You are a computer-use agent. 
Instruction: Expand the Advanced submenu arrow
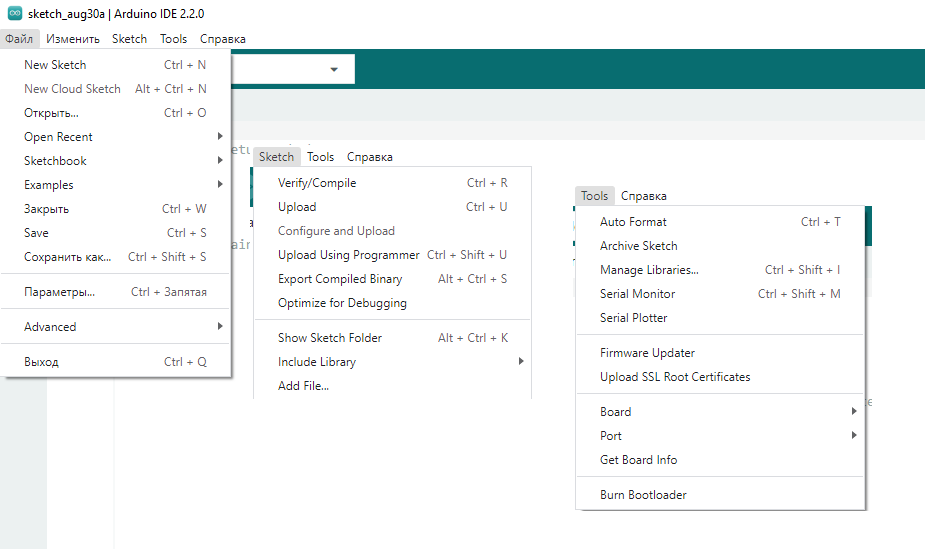[219, 326]
